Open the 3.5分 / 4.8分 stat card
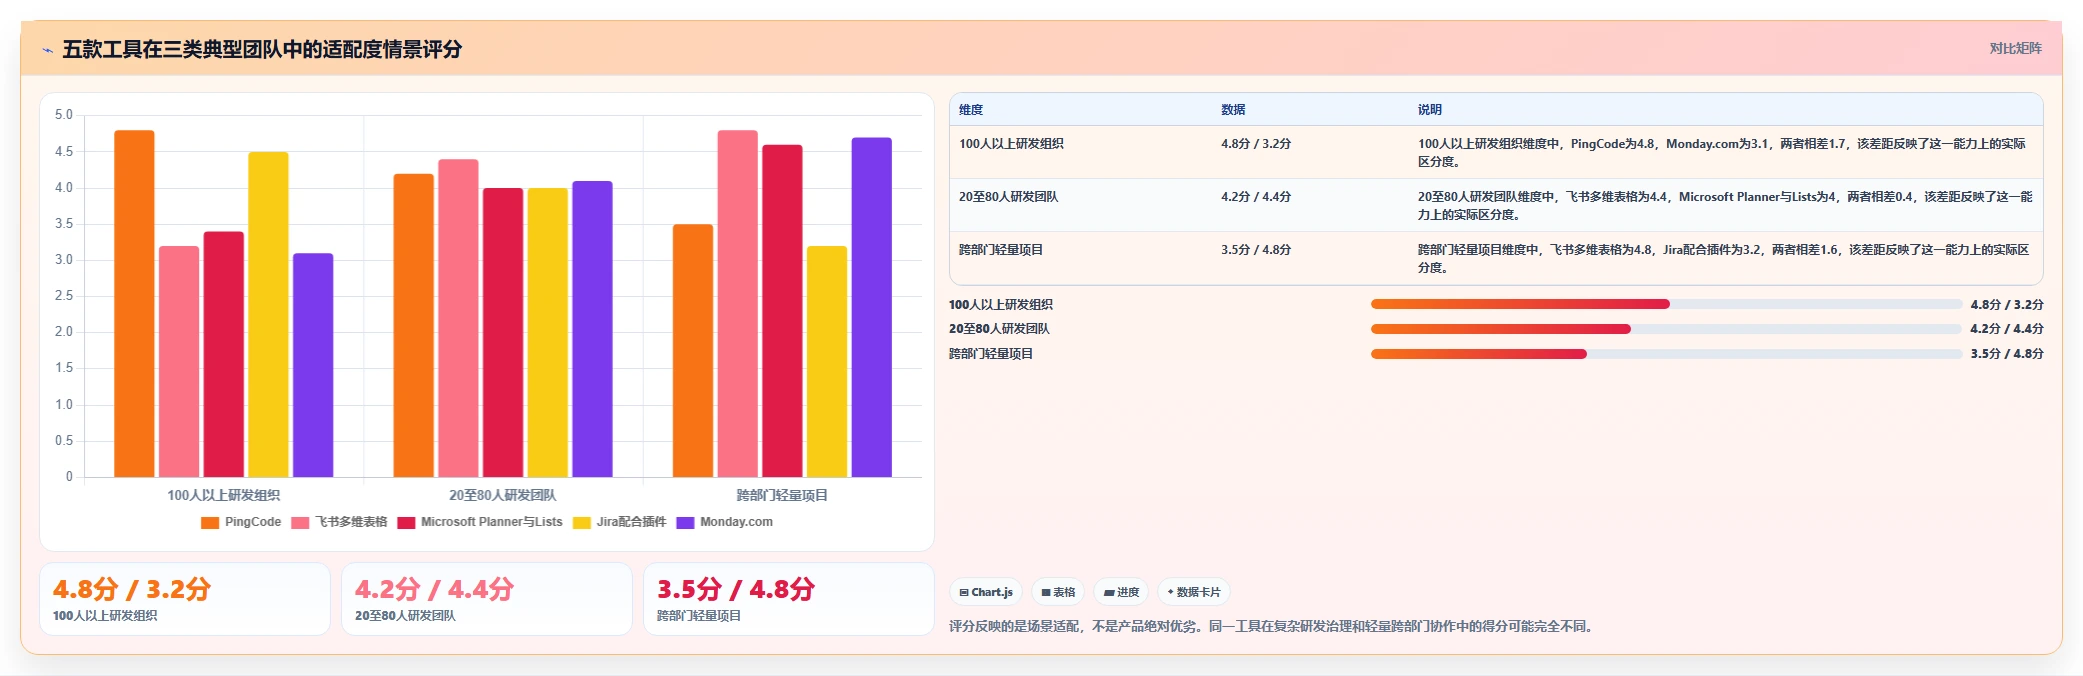Screen dimensions: 2083x676 [789, 599]
